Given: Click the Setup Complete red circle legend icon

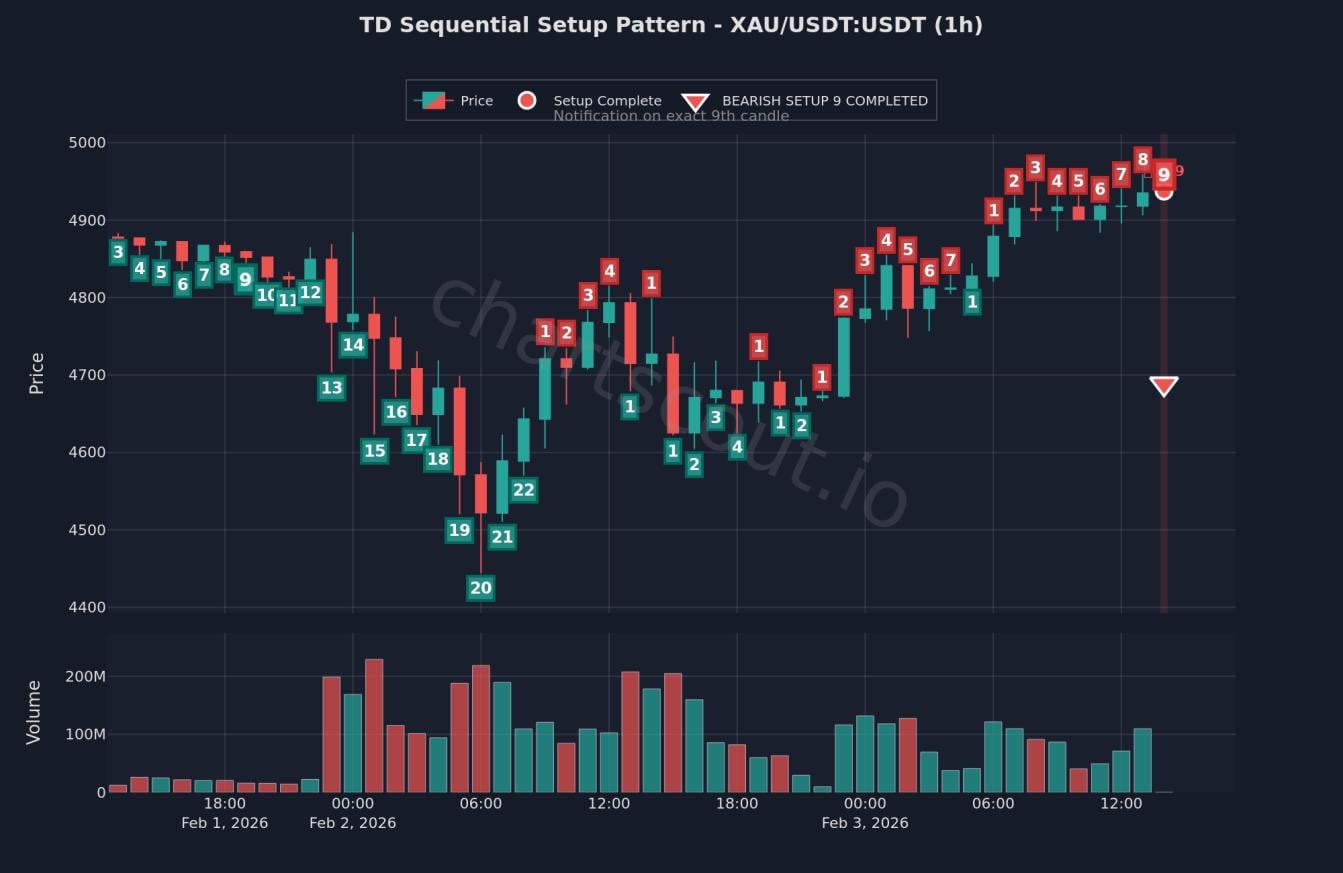Looking at the screenshot, I should pos(527,100).
